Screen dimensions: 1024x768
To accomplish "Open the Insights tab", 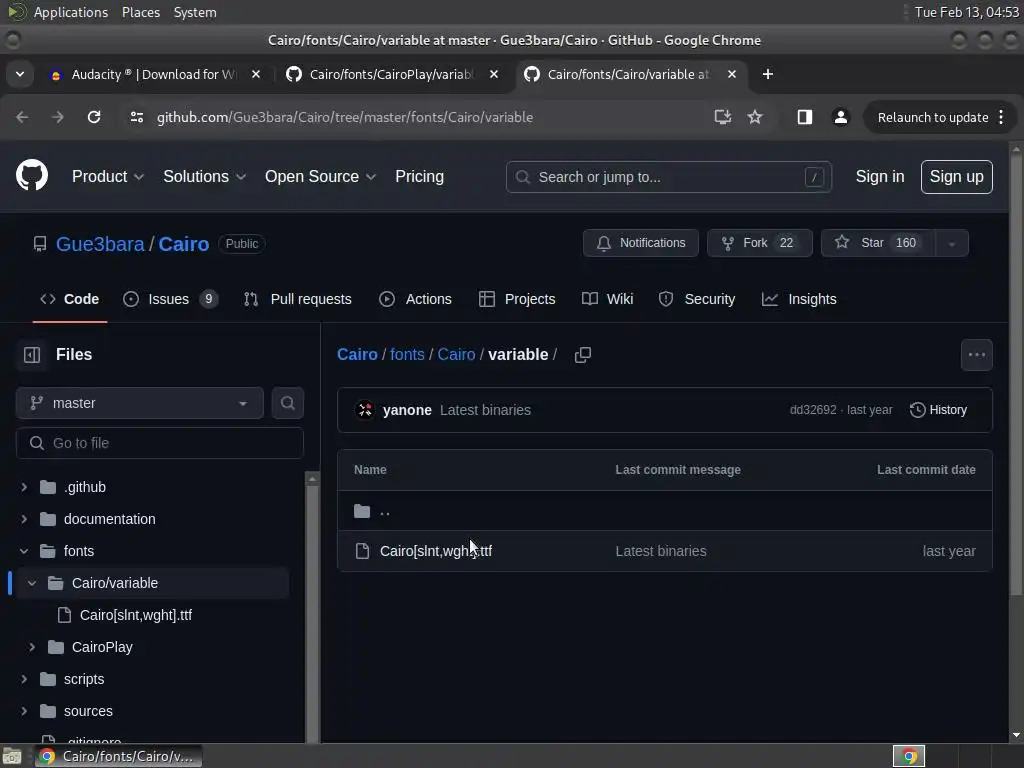I will (799, 299).
